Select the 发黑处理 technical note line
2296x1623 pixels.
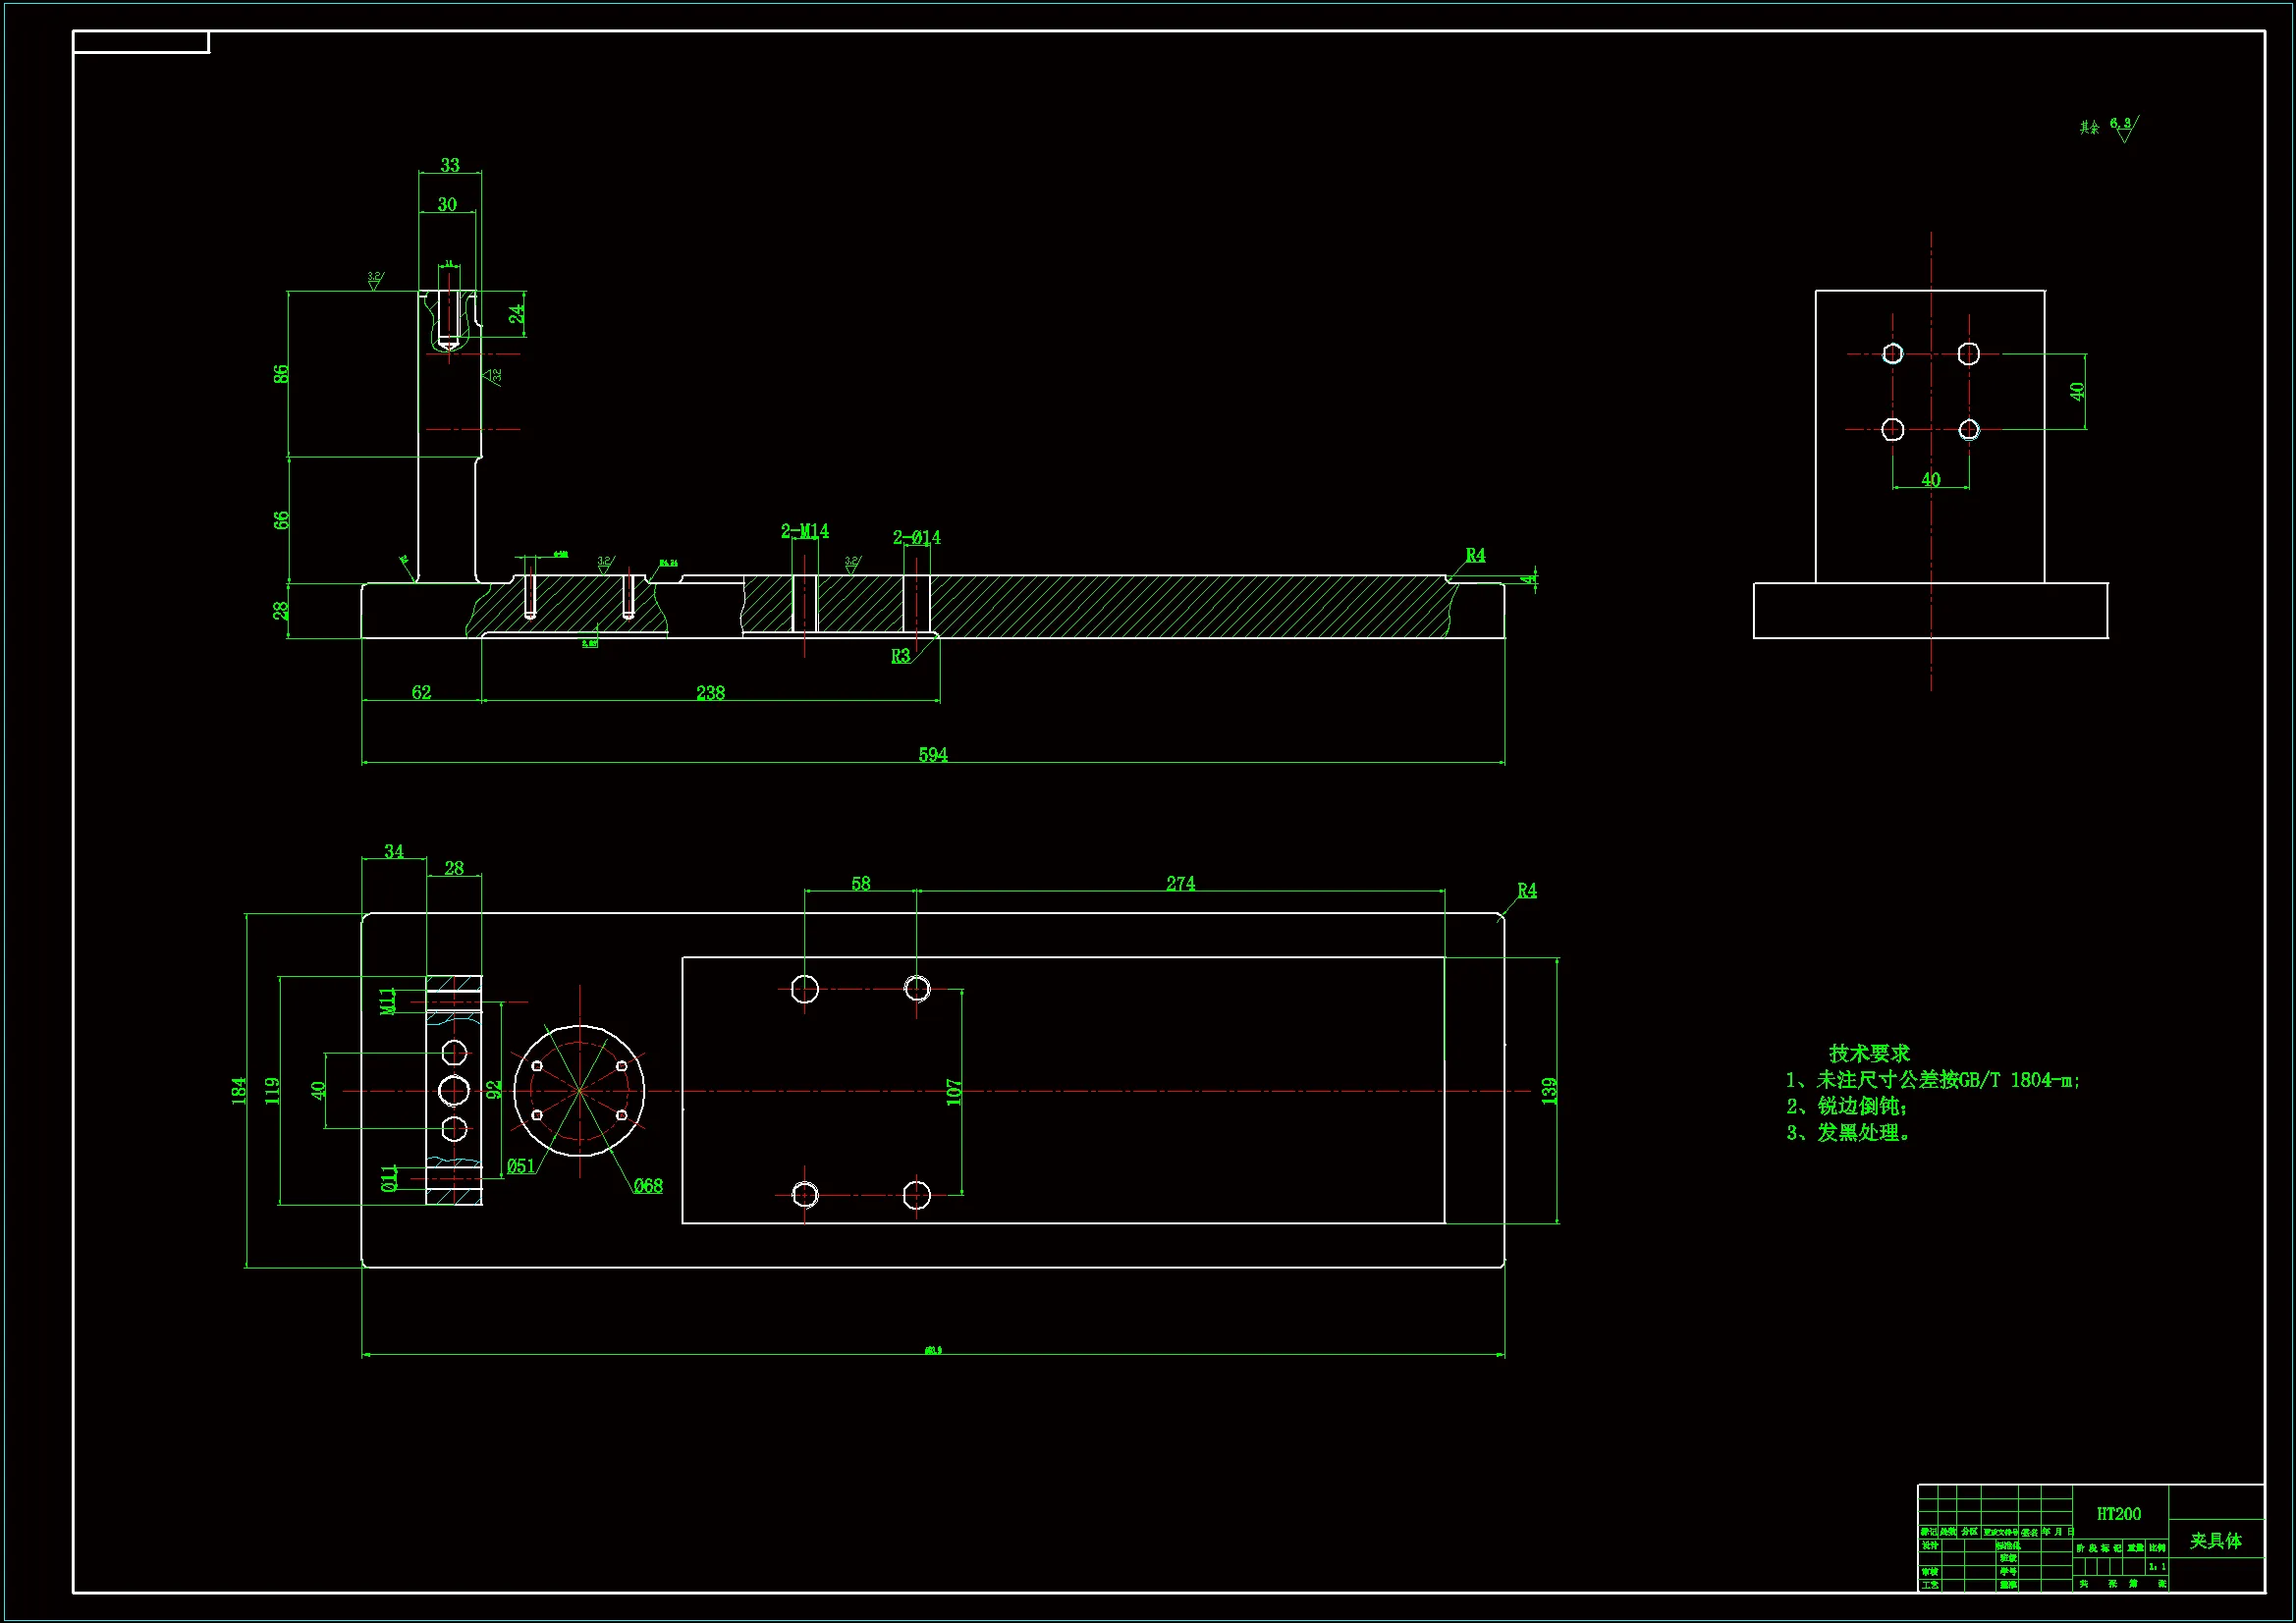point(1848,1132)
